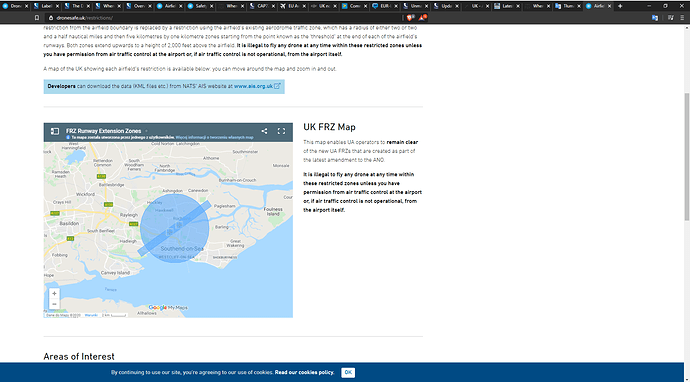Click 'Southend-on-Sea' label on the map

[182, 249]
